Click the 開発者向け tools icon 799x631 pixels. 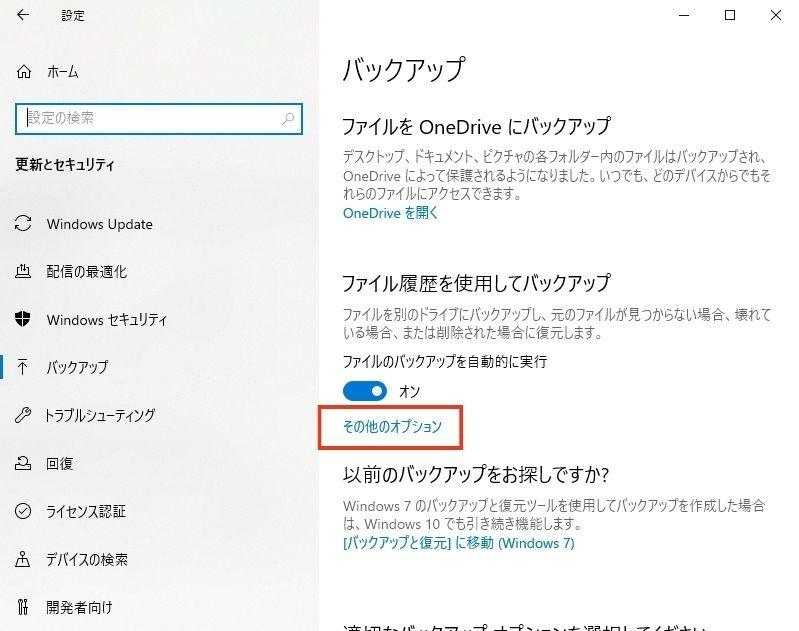tap(23, 607)
